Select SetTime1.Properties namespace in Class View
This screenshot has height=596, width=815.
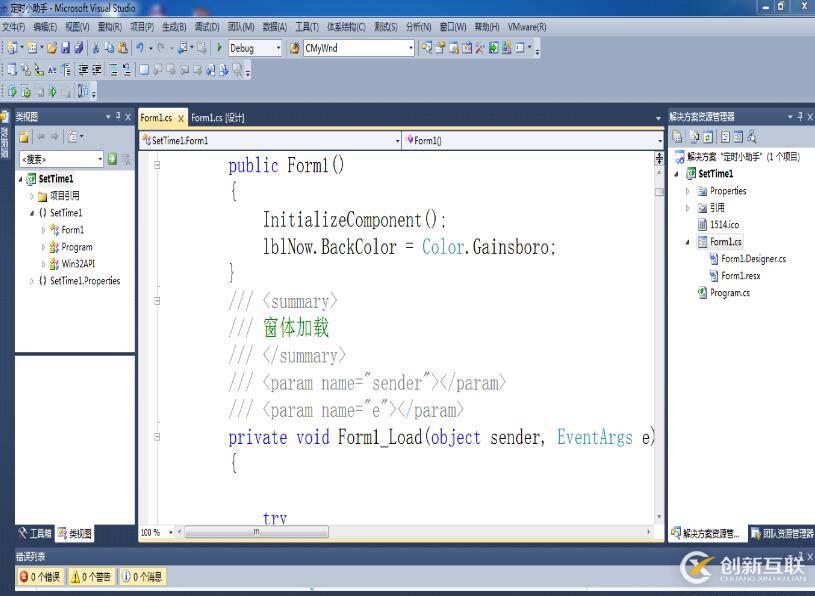(x=85, y=281)
